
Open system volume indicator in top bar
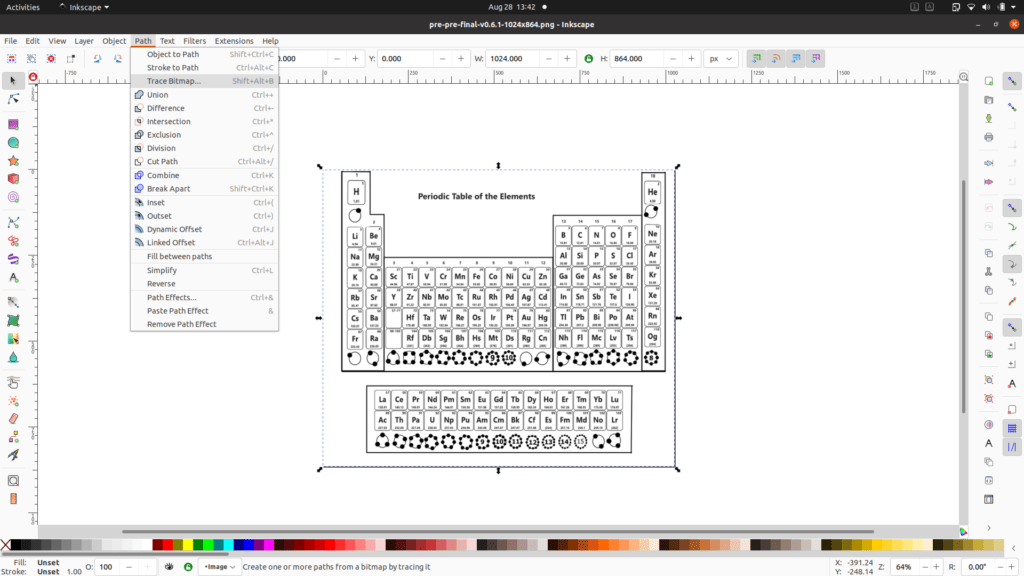(x=986, y=7)
